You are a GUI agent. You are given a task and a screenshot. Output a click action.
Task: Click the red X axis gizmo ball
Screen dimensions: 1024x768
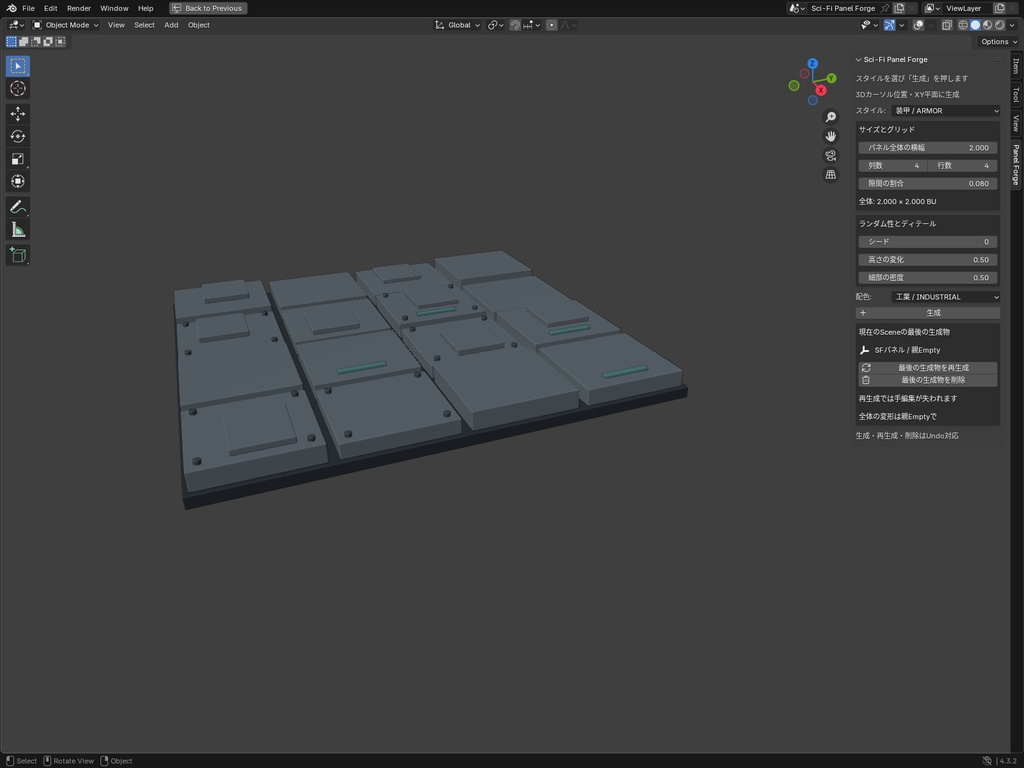820,90
